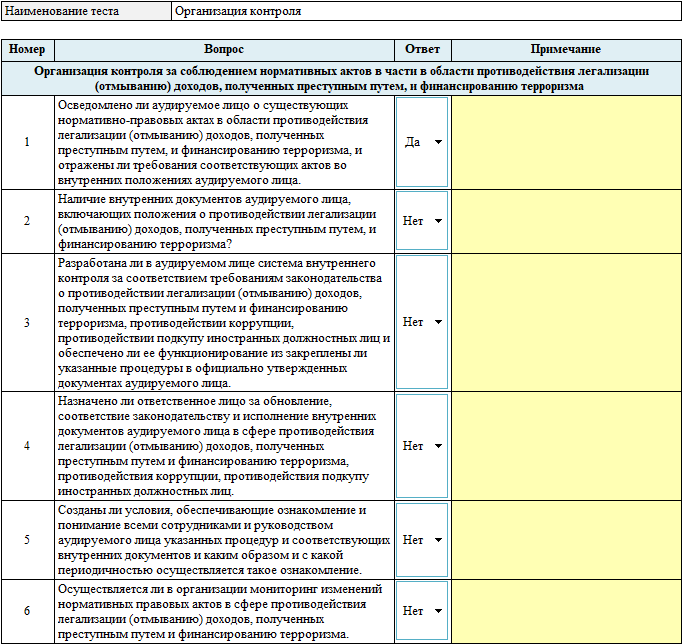682x644 pixels.
Task: Select number cell '3'
Action: pyautogui.click(x=27, y=322)
